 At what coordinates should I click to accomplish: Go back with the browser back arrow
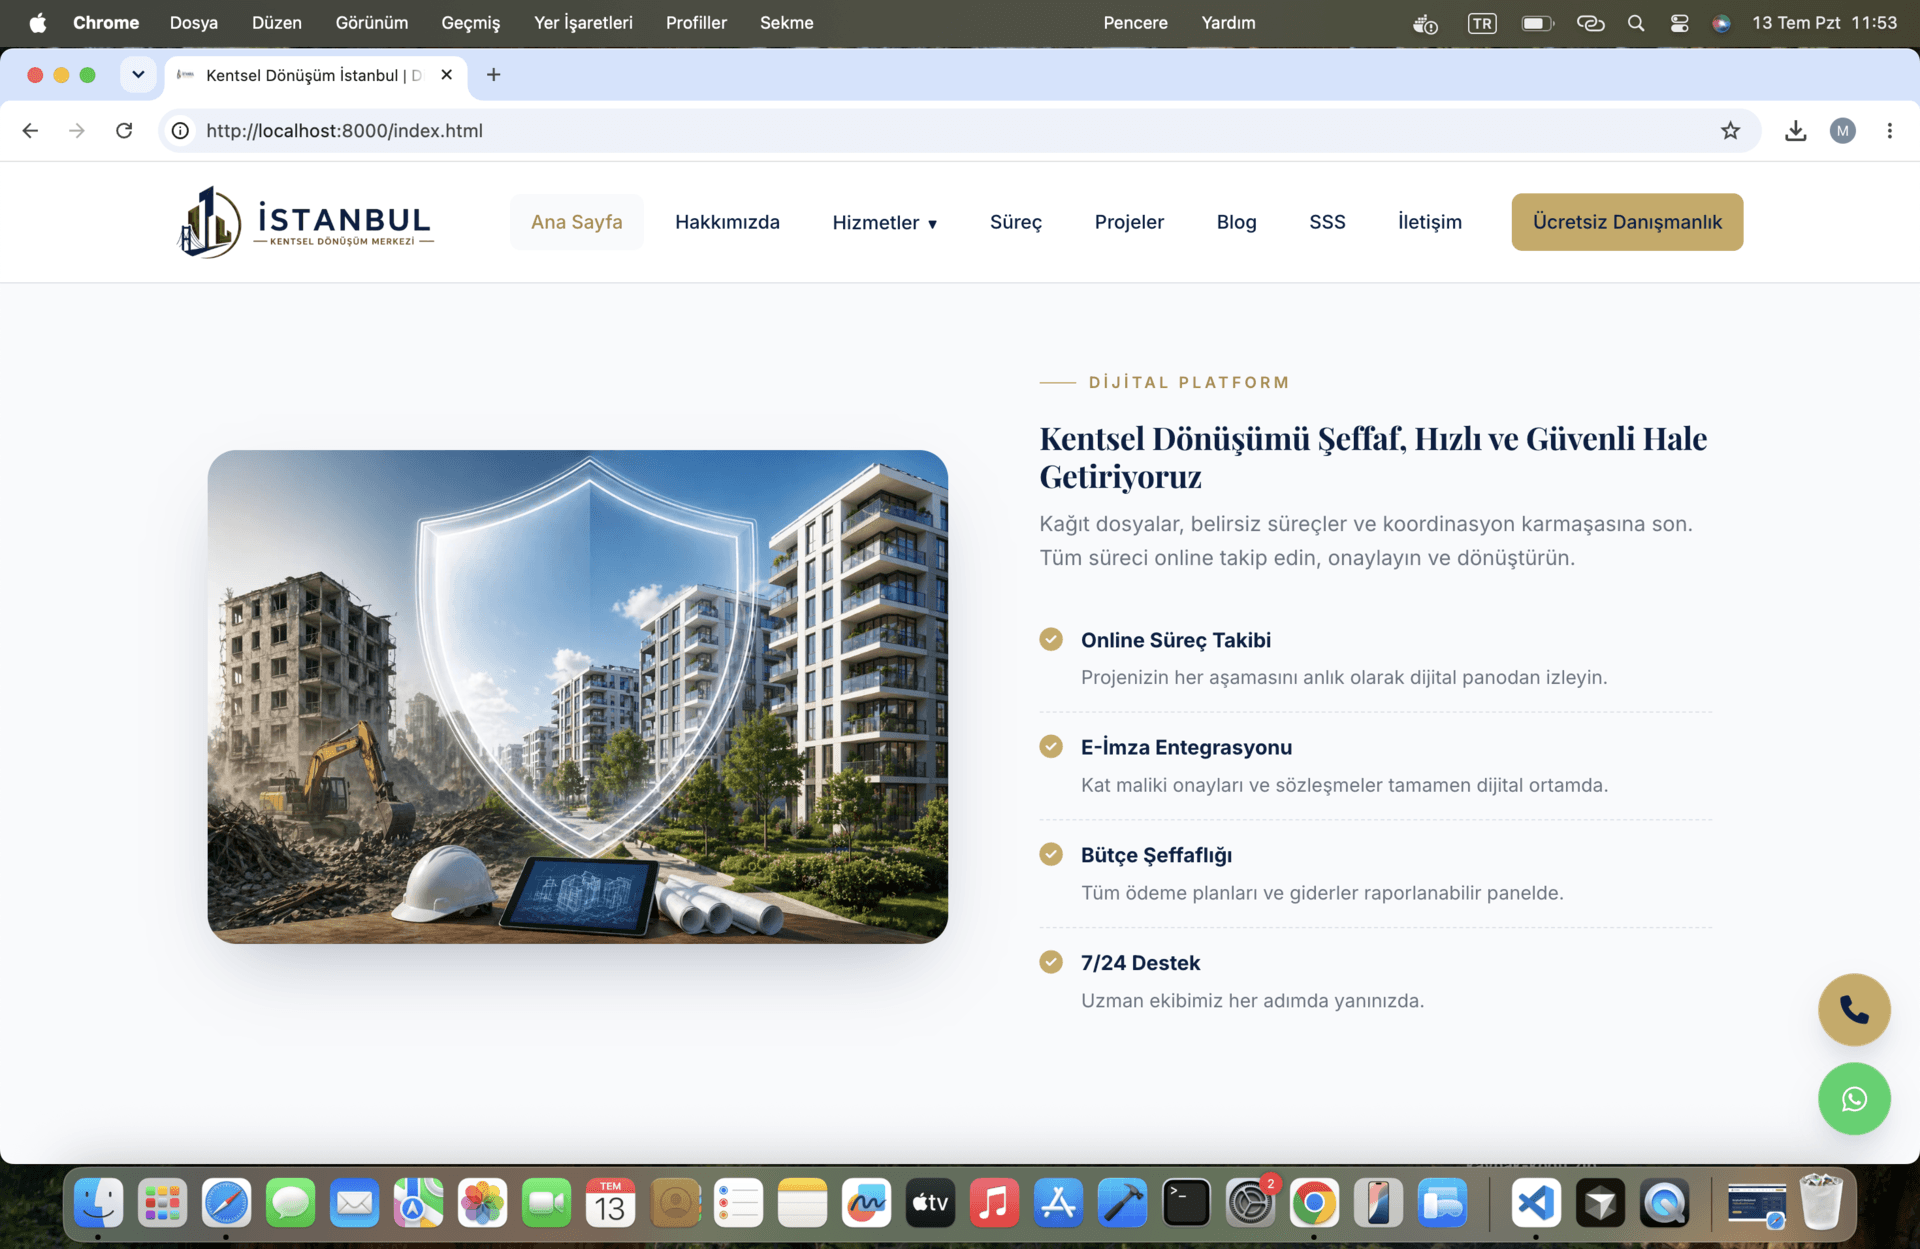pyautogui.click(x=30, y=130)
